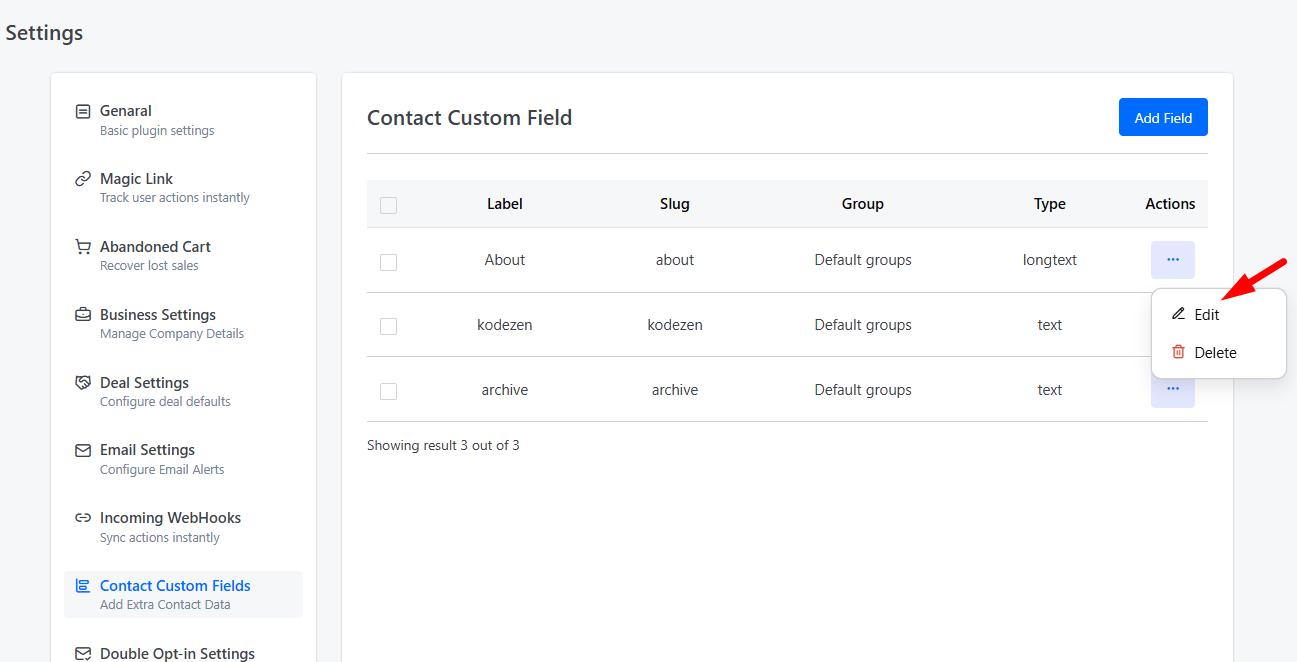The image size is (1297, 662).
Task: Click the Email Settings envelope icon
Action: coord(83,450)
